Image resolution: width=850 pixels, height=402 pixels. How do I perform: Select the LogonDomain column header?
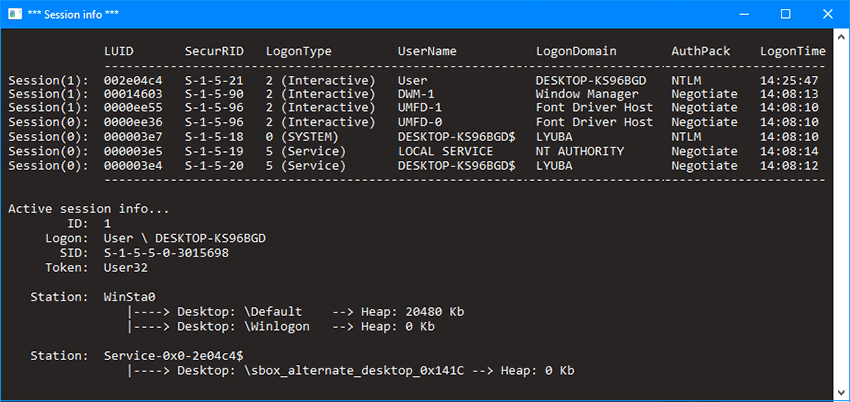coord(576,51)
